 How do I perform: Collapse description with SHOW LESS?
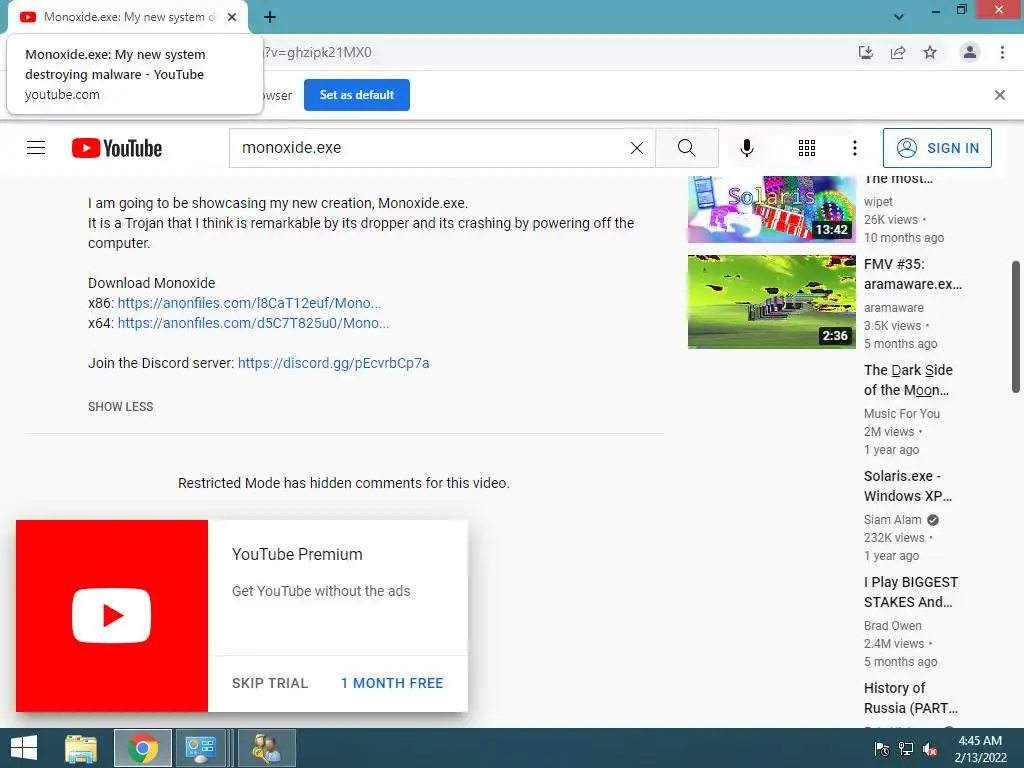pos(121,407)
